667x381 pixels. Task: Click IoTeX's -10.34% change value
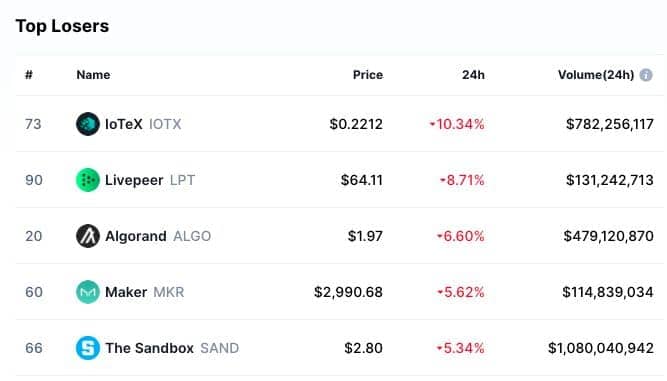point(457,124)
